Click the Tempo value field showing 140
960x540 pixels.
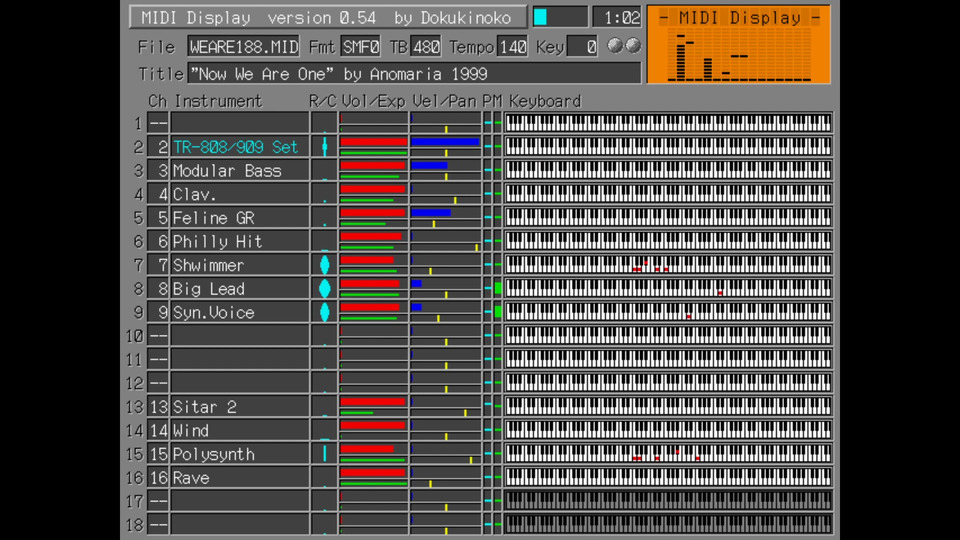511,47
